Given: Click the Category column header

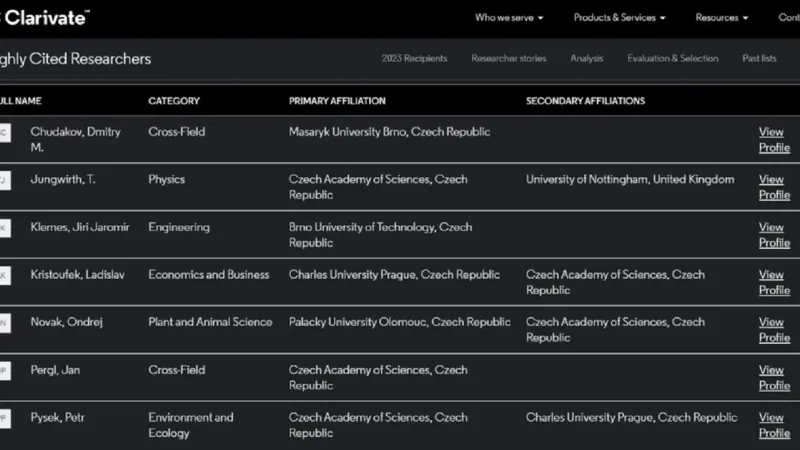Looking at the screenshot, I should pos(174,101).
